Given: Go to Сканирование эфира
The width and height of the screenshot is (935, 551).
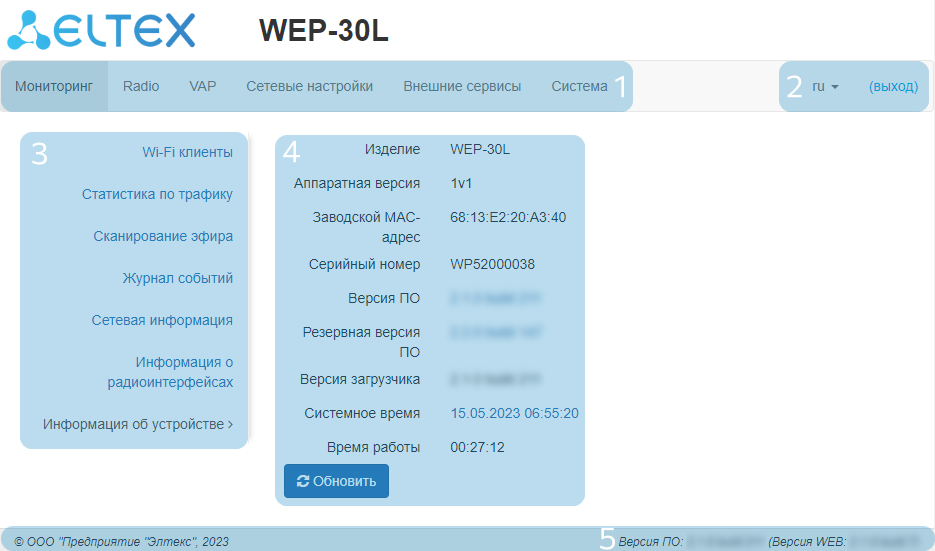Looking at the screenshot, I should point(163,236).
